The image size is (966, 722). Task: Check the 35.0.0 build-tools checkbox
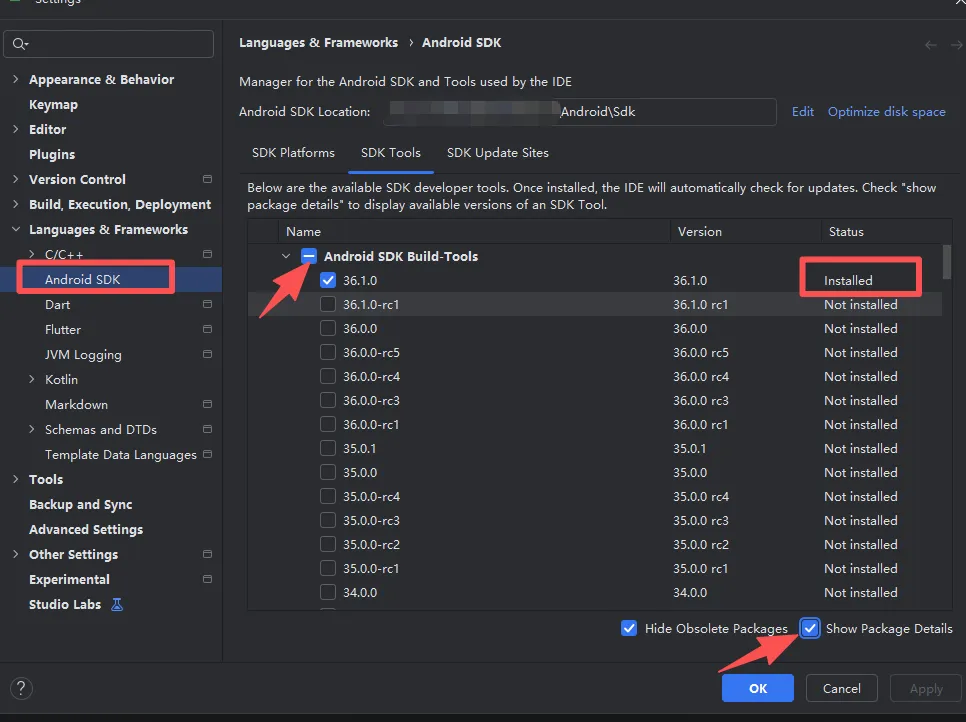328,472
